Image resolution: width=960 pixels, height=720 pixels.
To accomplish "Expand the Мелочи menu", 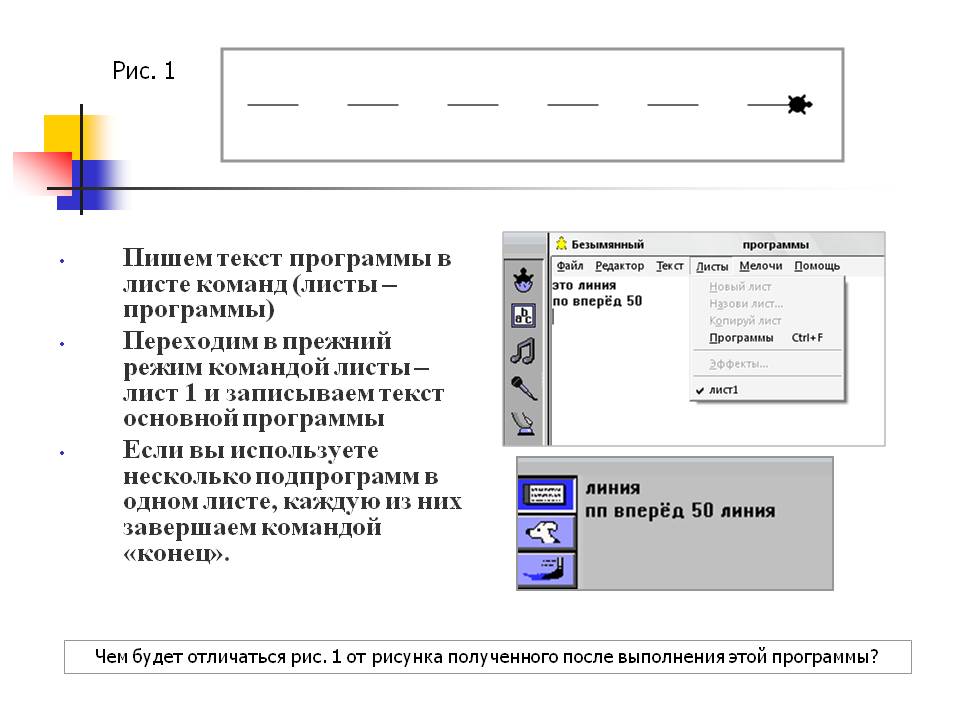I will point(760,266).
